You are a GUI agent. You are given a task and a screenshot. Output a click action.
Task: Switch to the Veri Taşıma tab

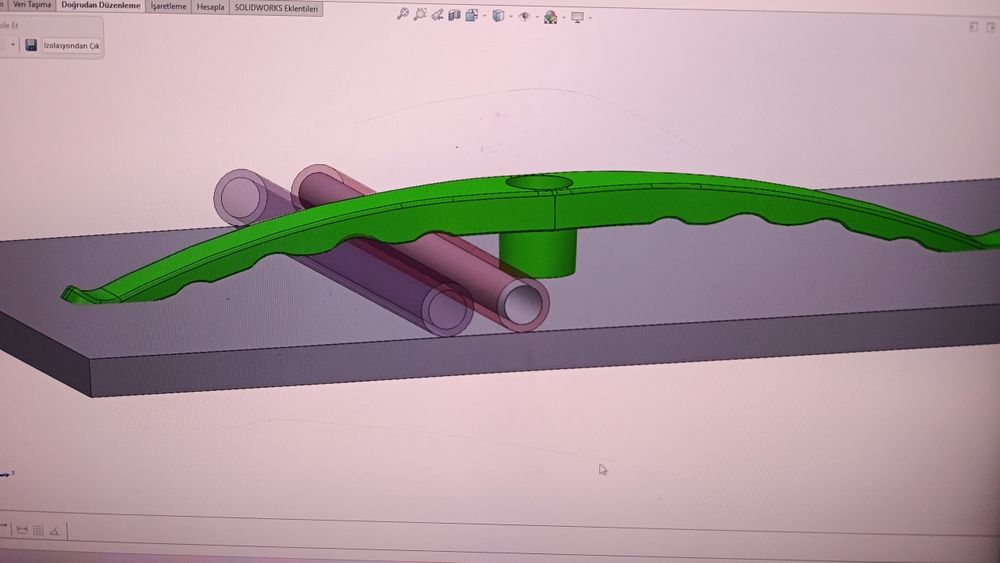(x=32, y=4)
